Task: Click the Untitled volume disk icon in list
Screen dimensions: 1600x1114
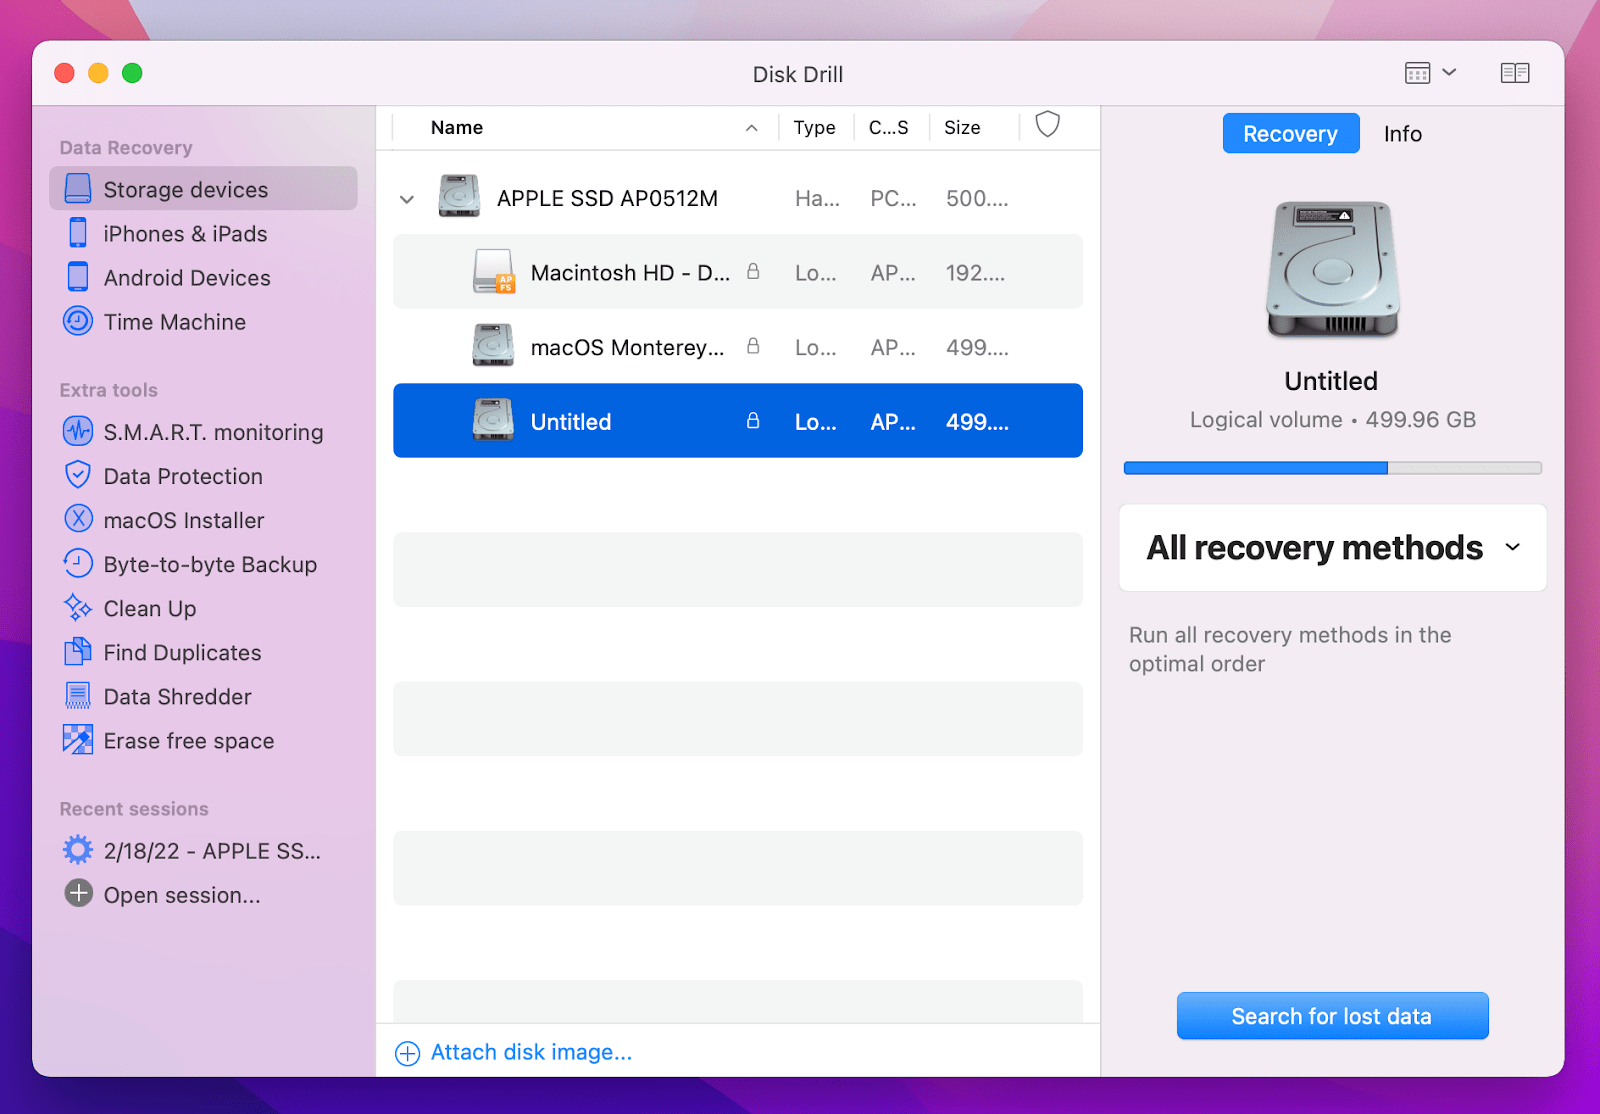Action: pos(493,420)
